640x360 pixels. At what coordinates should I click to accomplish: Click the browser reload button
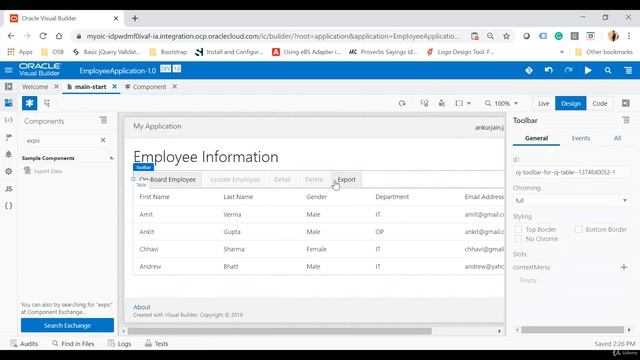coord(43,36)
